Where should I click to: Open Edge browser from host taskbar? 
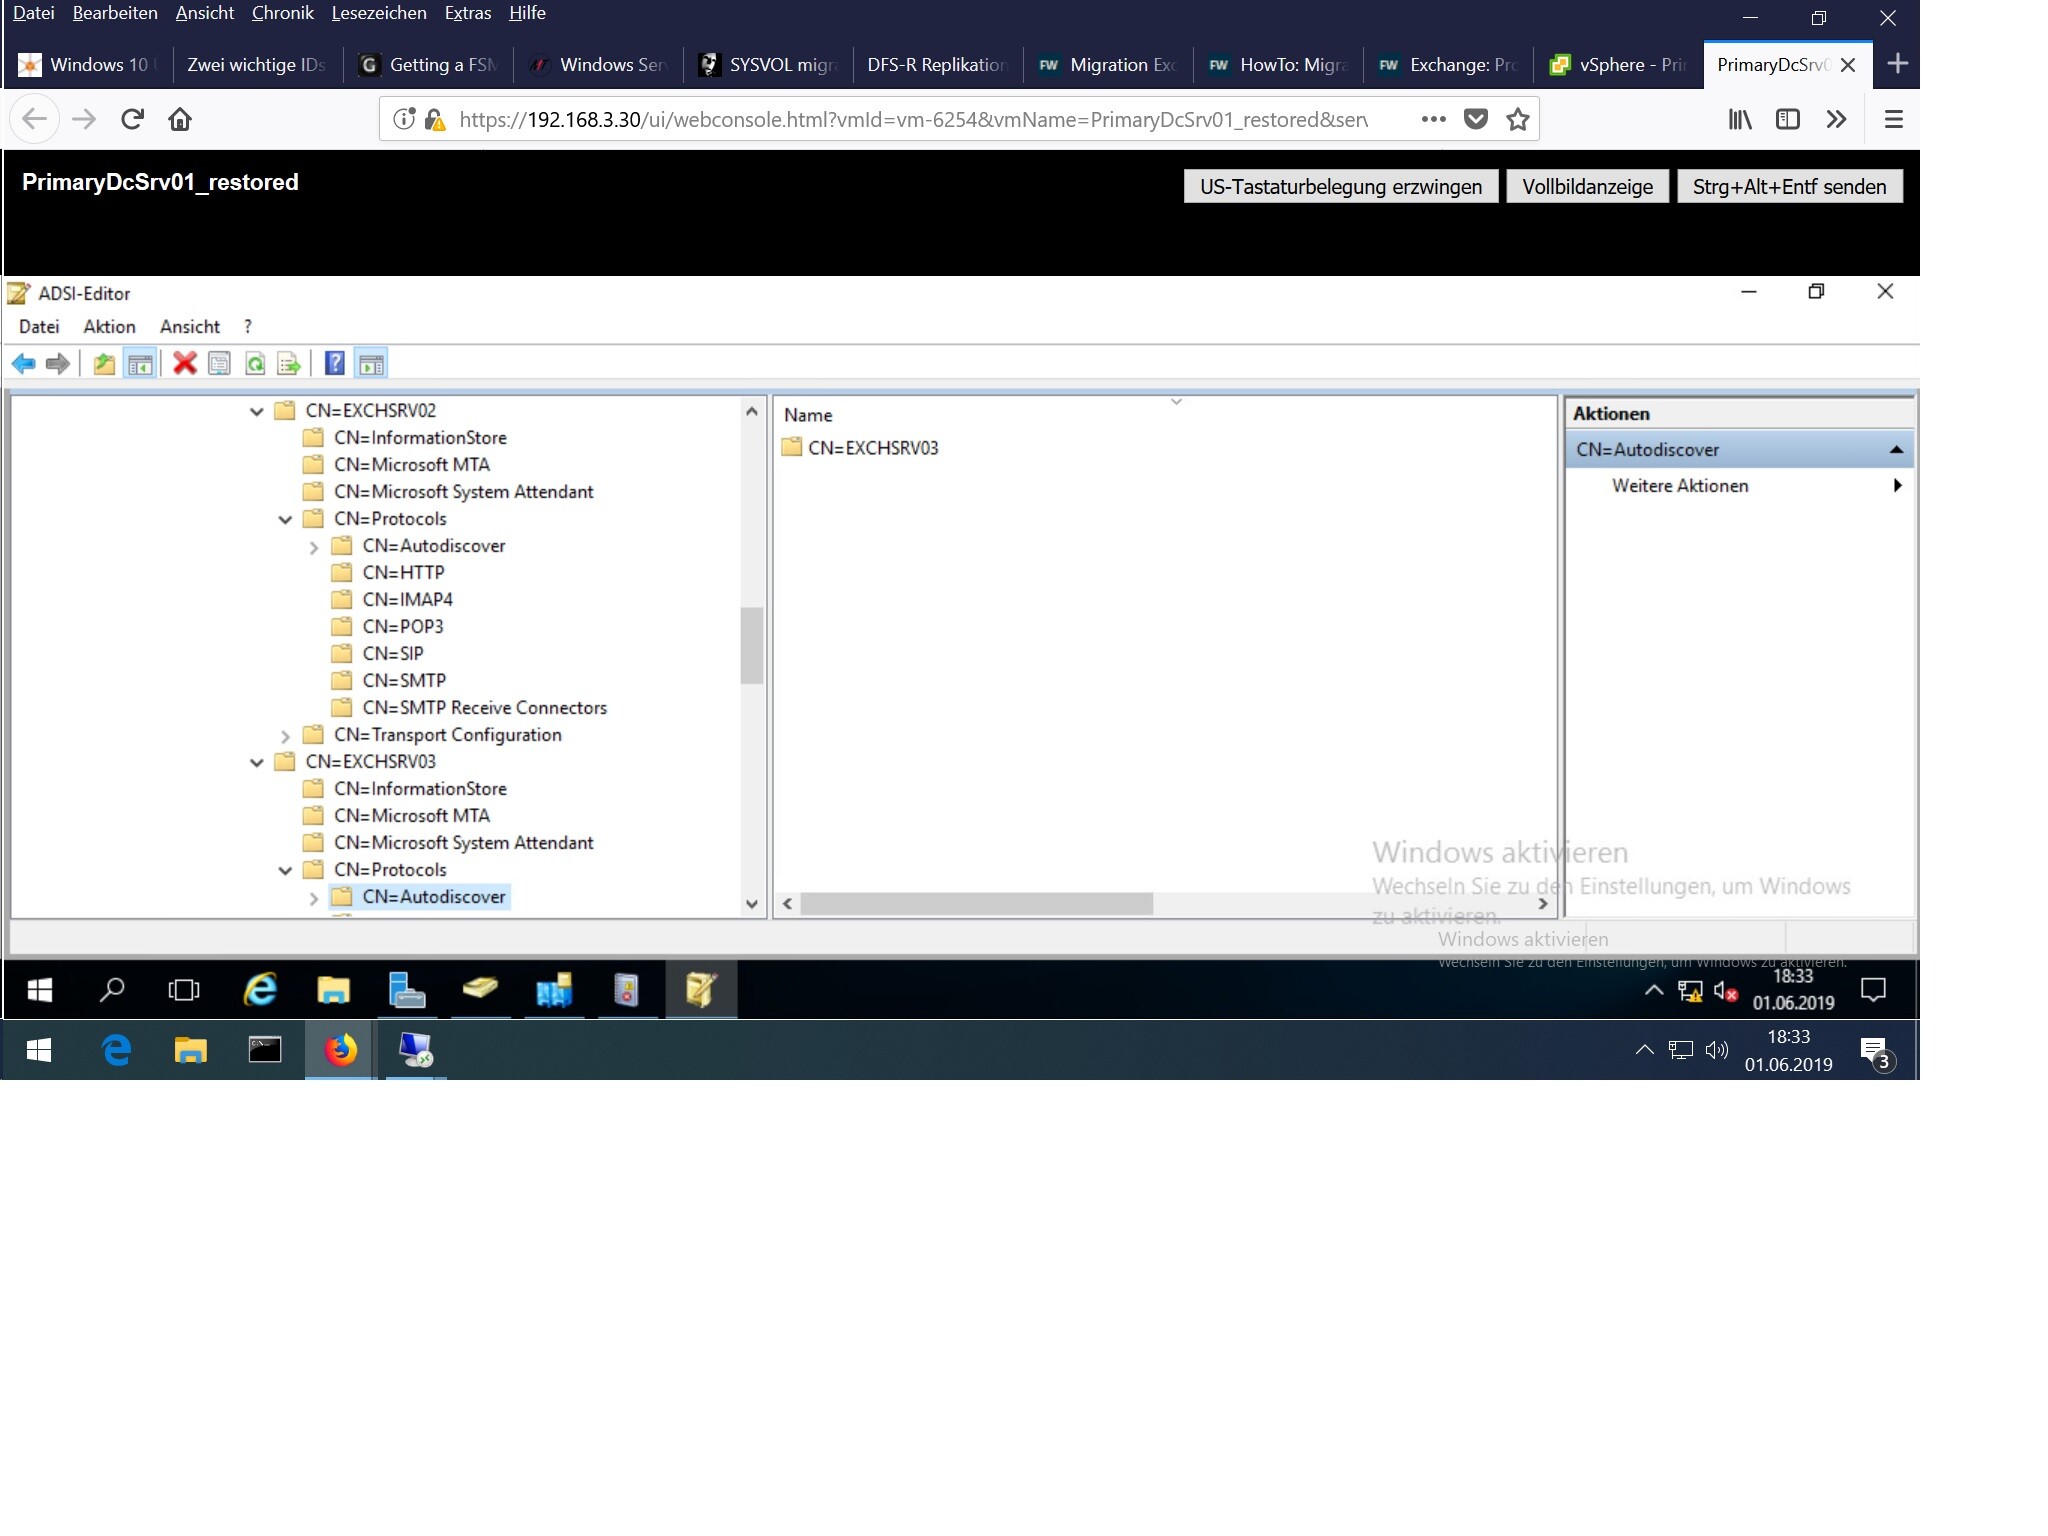[x=117, y=1050]
